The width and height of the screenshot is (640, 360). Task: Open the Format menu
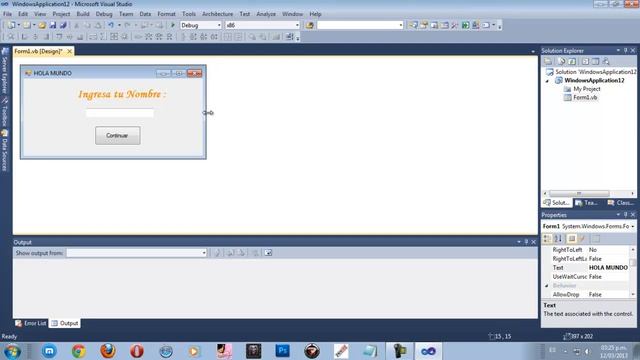(166, 14)
